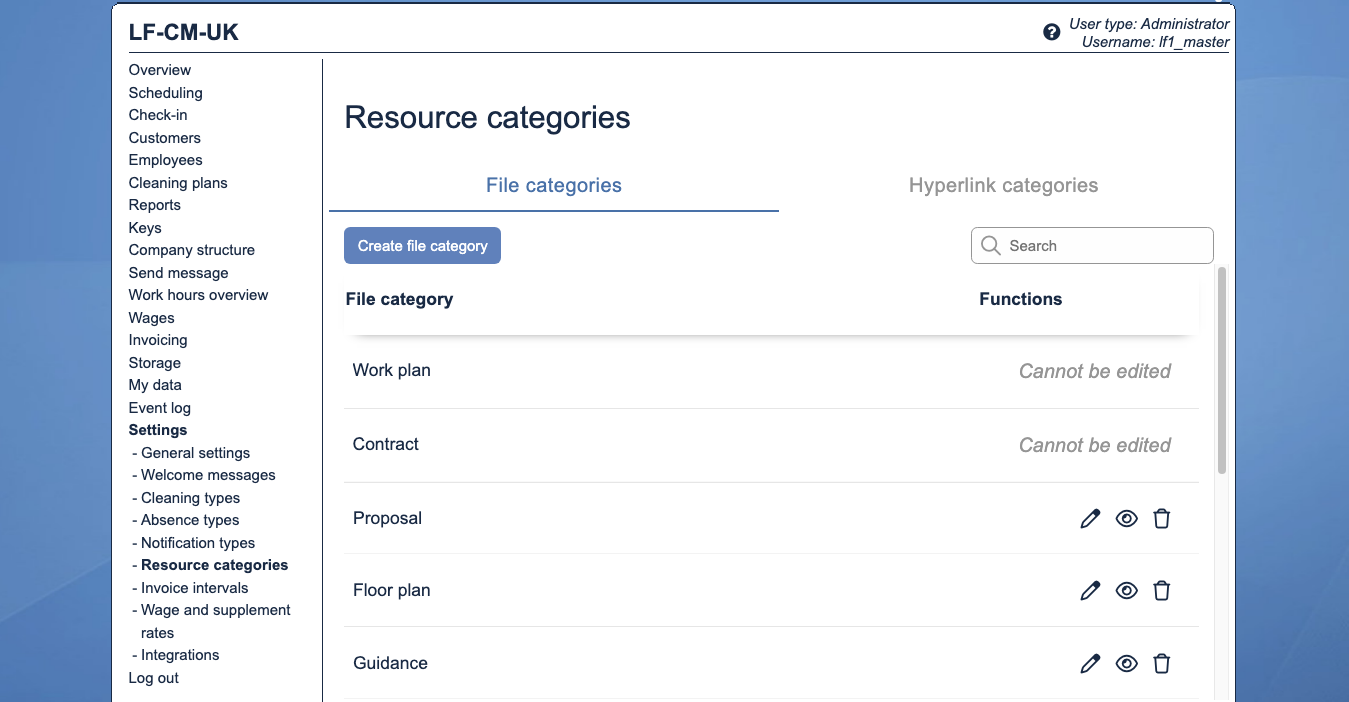Edit the Guidance file category
This screenshot has width=1349, height=702.
1090,663
